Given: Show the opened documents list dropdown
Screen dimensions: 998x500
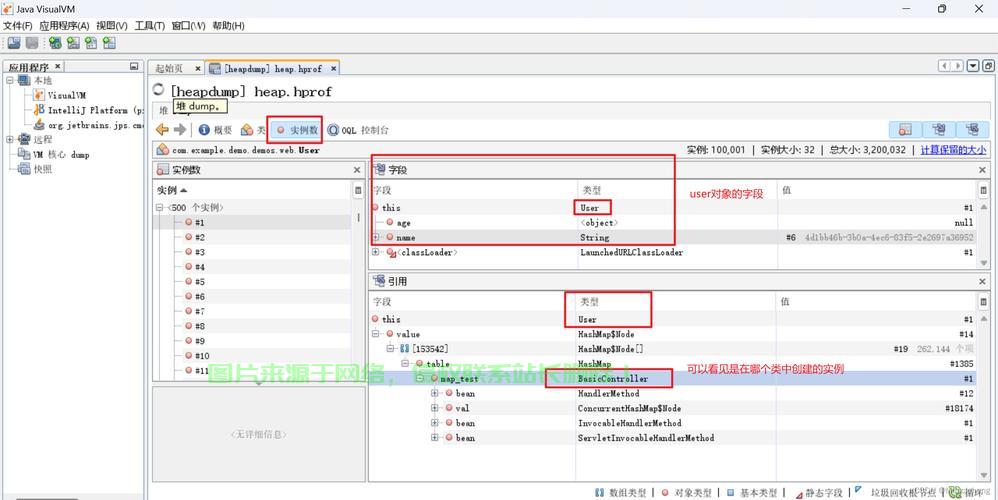Looking at the screenshot, I should (973, 66).
